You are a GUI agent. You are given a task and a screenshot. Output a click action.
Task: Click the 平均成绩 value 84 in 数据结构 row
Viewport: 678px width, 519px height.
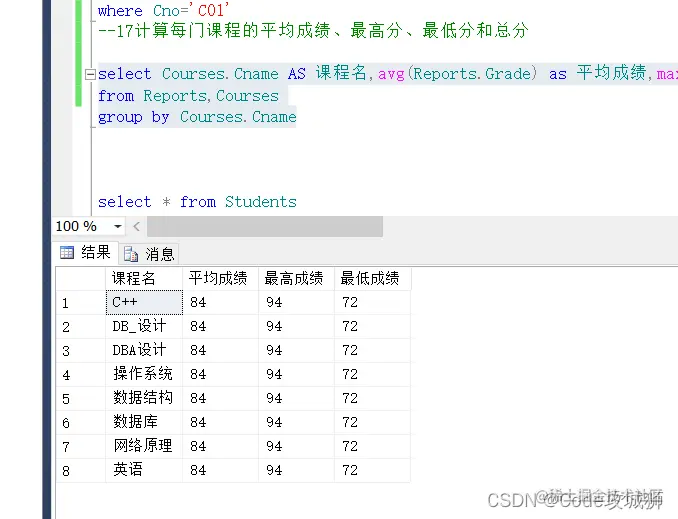pos(221,398)
